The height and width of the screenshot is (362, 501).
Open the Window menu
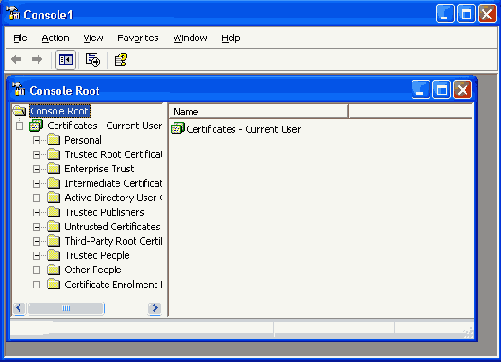click(x=190, y=38)
